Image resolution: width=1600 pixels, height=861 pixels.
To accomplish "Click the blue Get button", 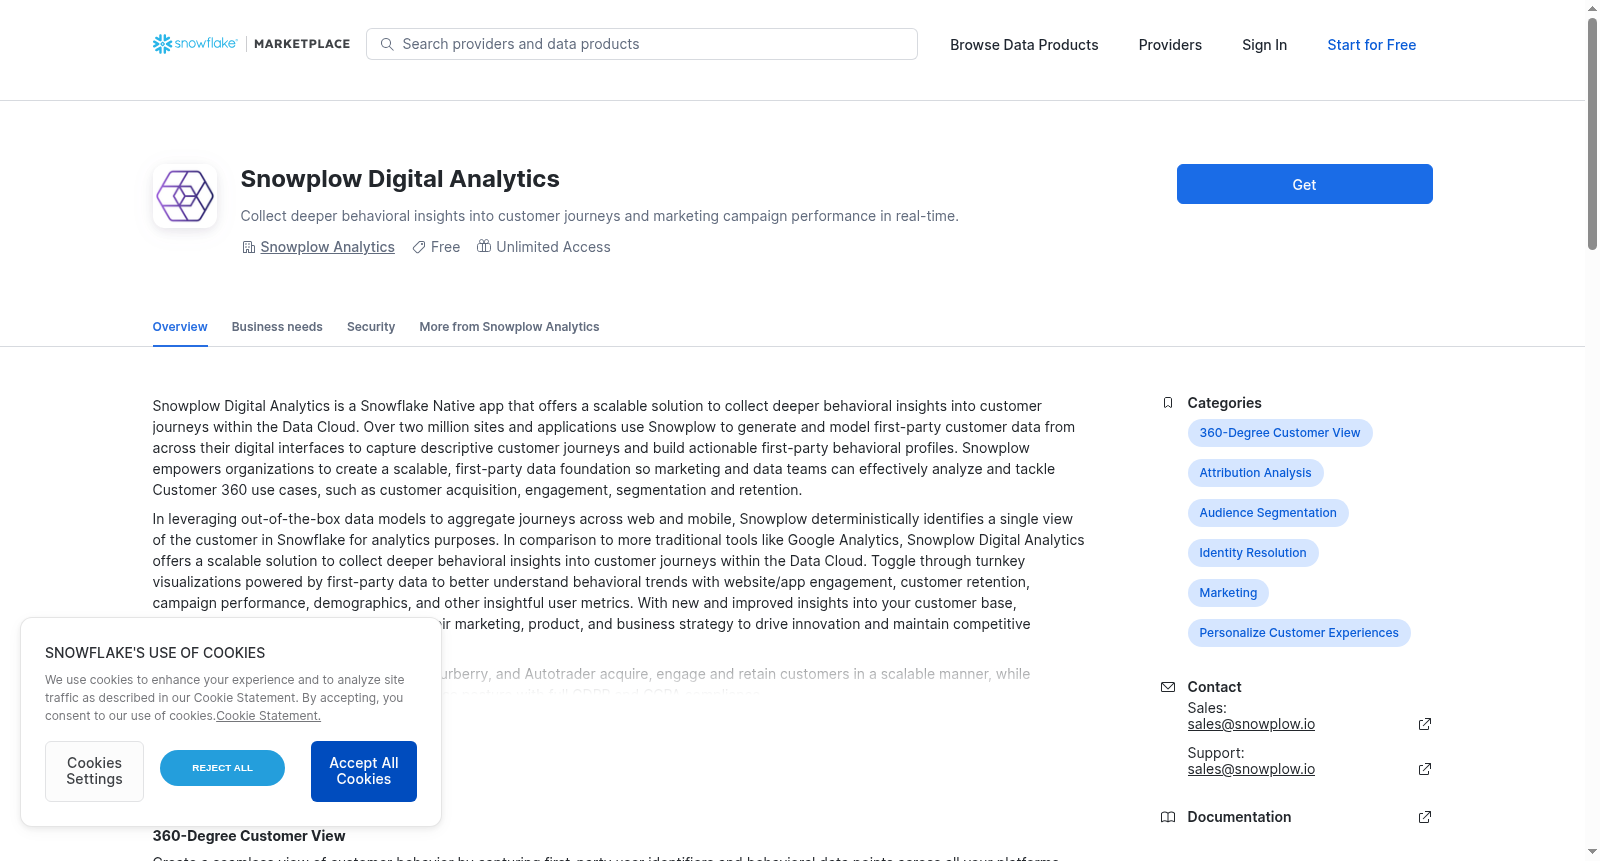I will [1304, 184].
